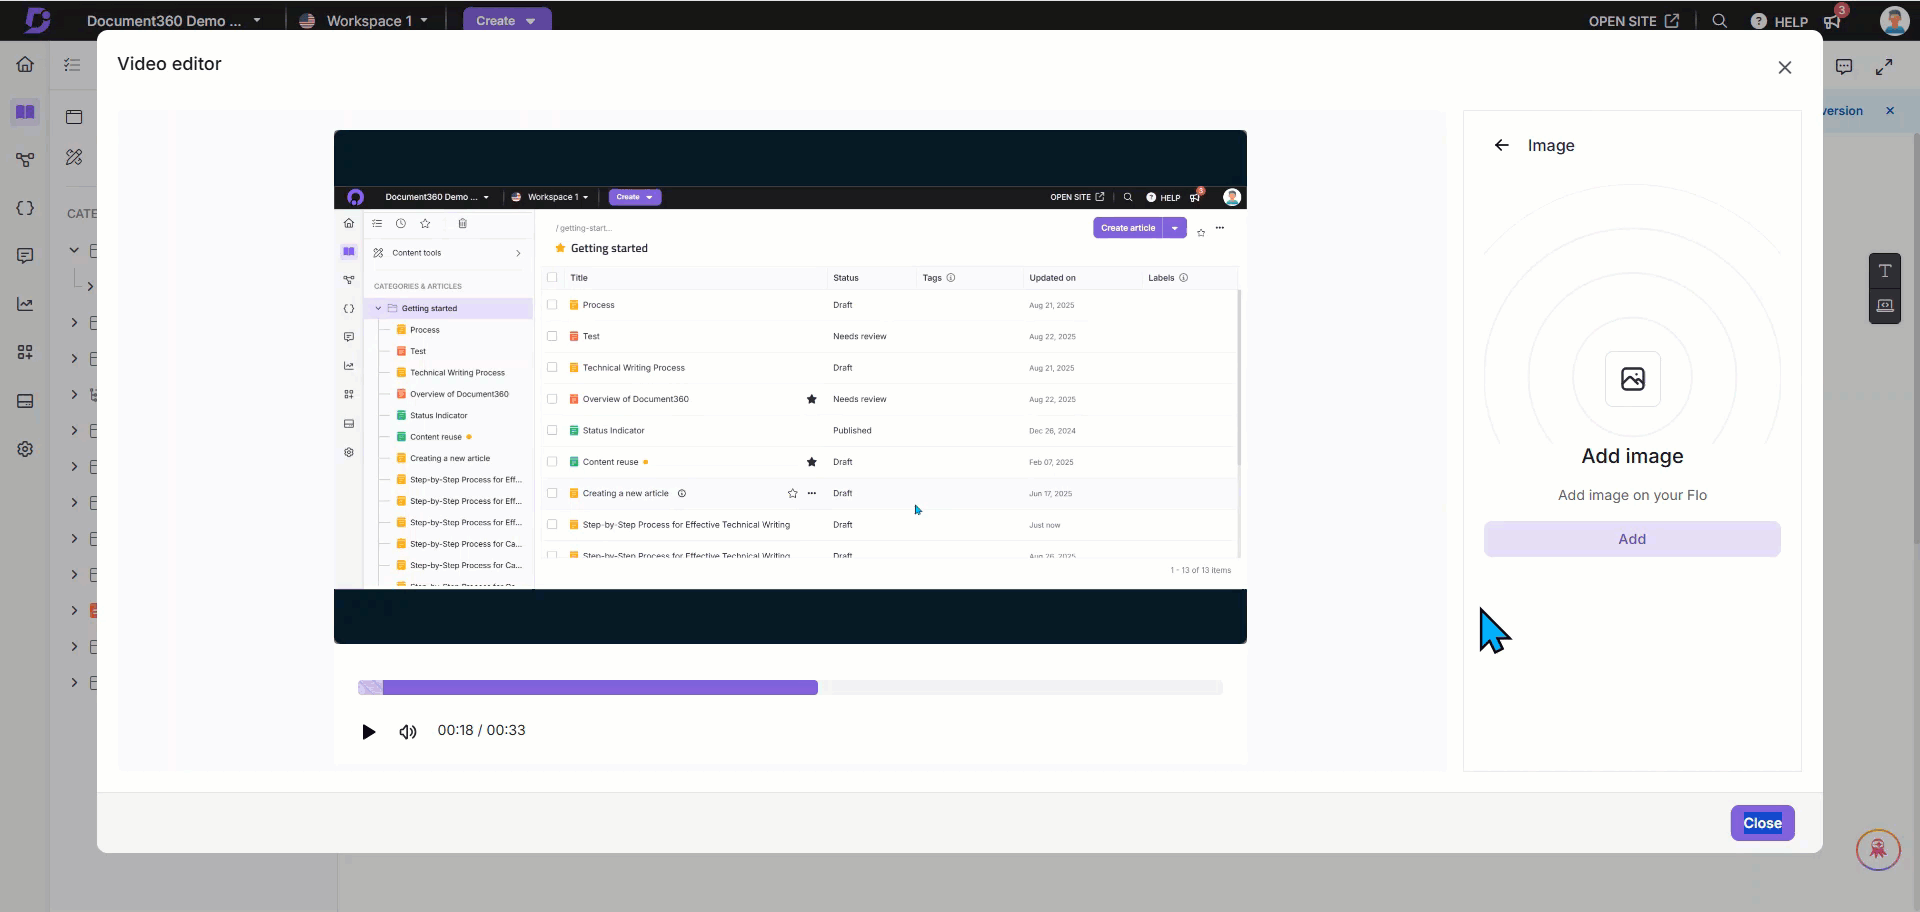Dismiss the version banner with X
This screenshot has width=1920, height=912.
[x=1890, y=111]
